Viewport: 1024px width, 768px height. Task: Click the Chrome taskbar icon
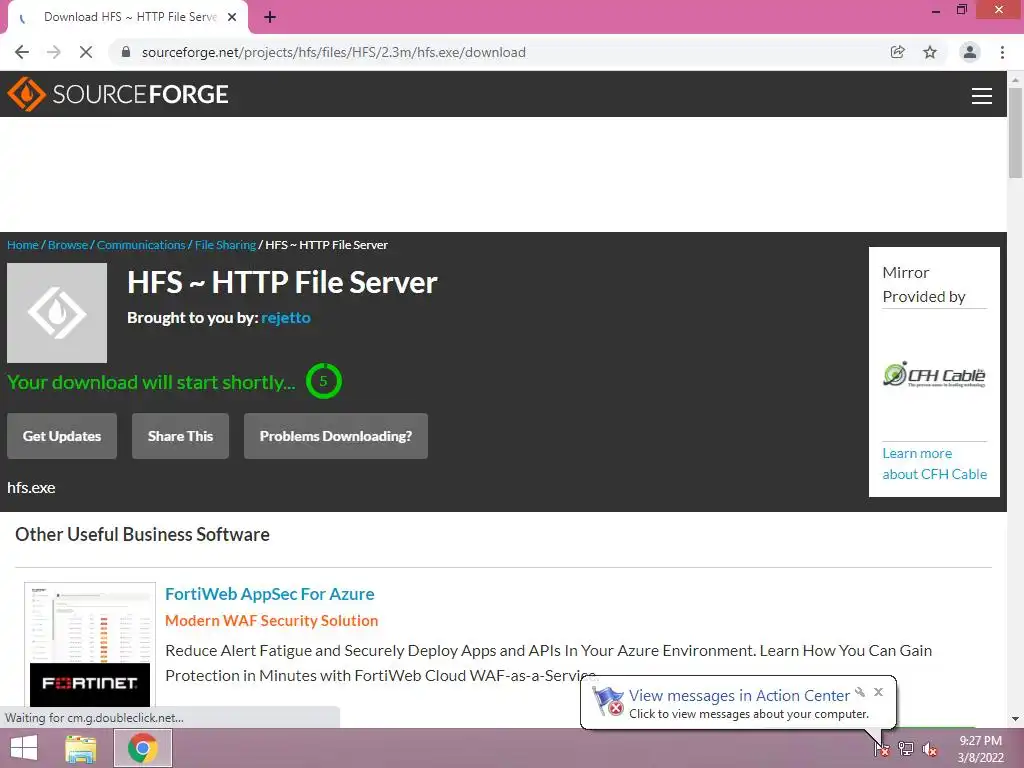coord(143,748)
